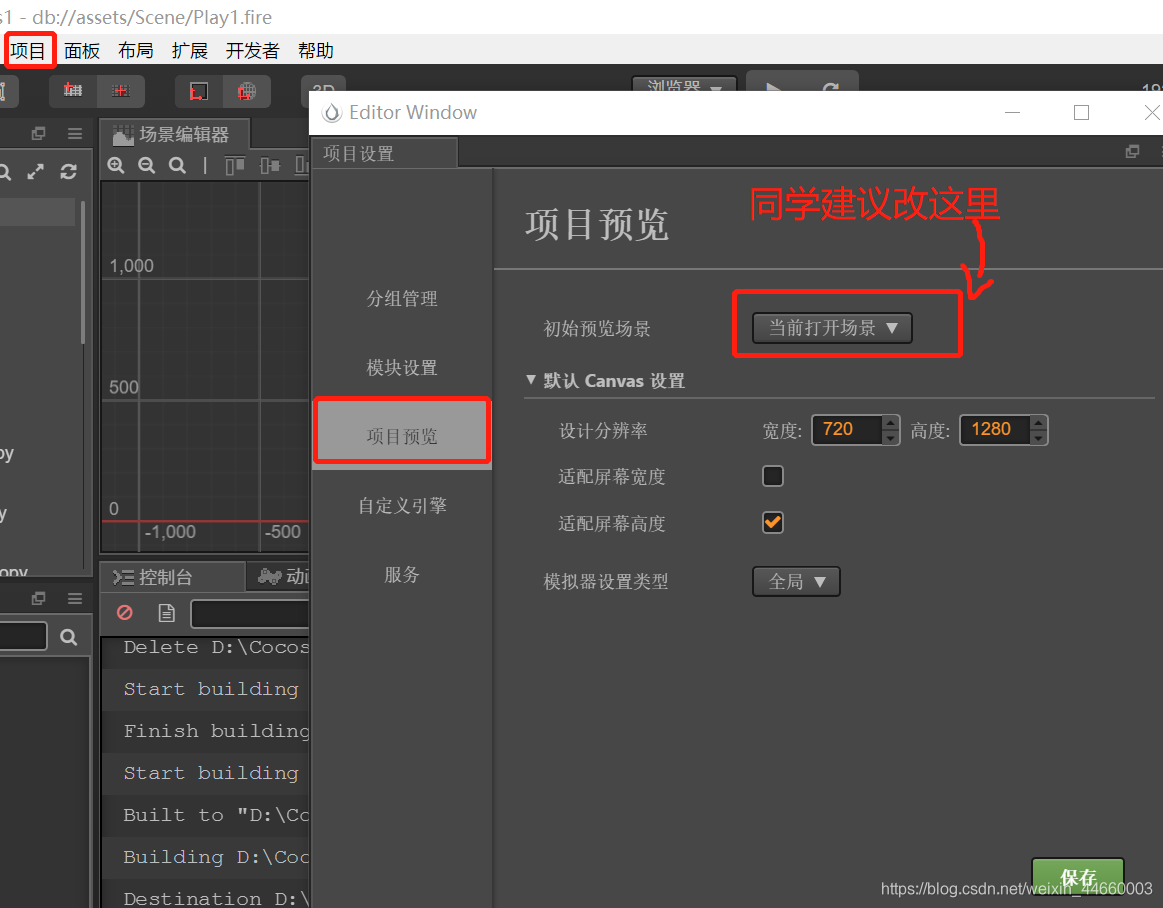This screenshot has width=1163, height=908.
Task: Click the 高度 1280 input field
Action: (994, 430)
